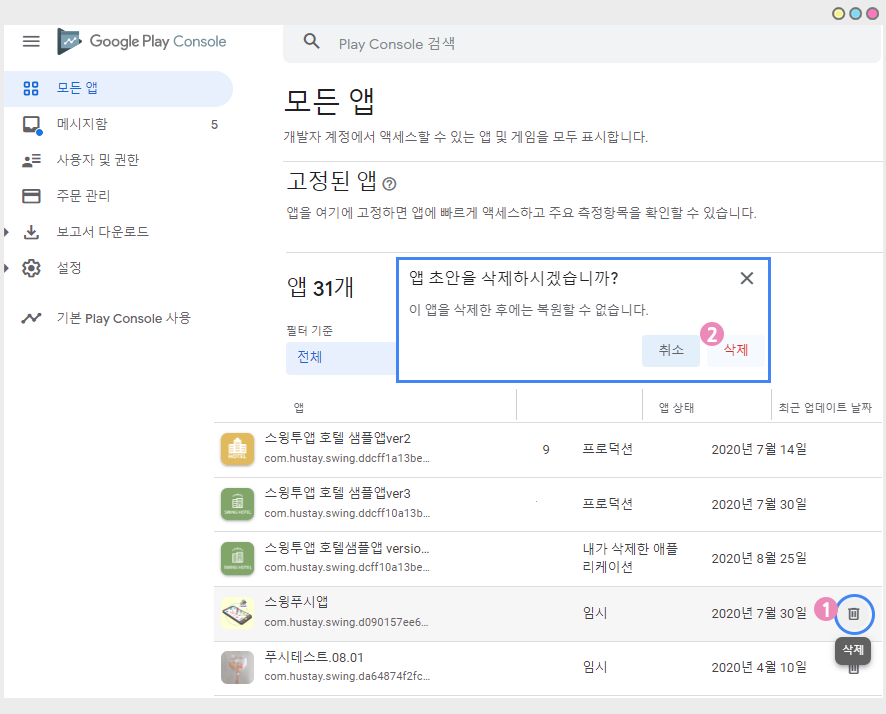Click the Google Play Console logo

pyautogui.click(x=142, y=42)
